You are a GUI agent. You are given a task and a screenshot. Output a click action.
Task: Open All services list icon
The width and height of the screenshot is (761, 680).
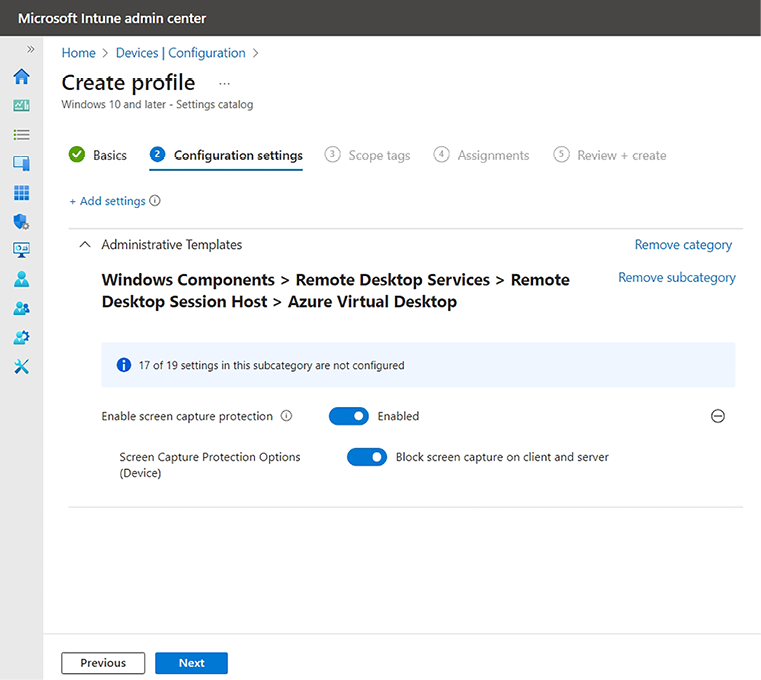(21, 134)
